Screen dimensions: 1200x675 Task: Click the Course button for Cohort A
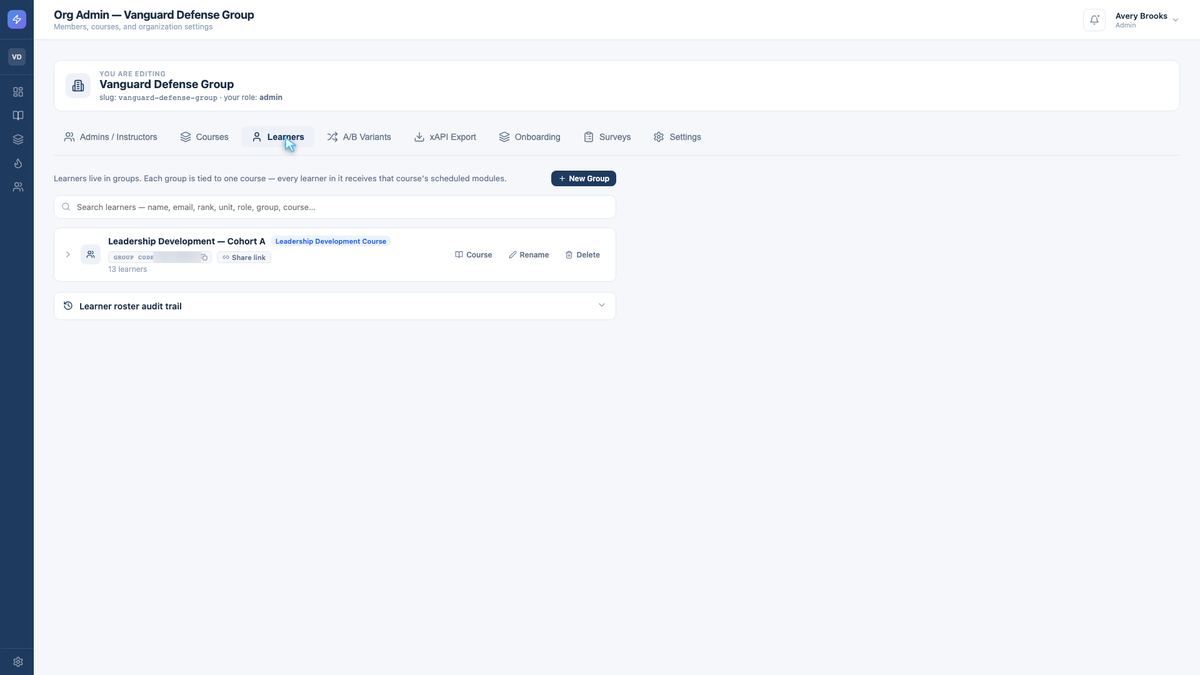click(474, 255)
